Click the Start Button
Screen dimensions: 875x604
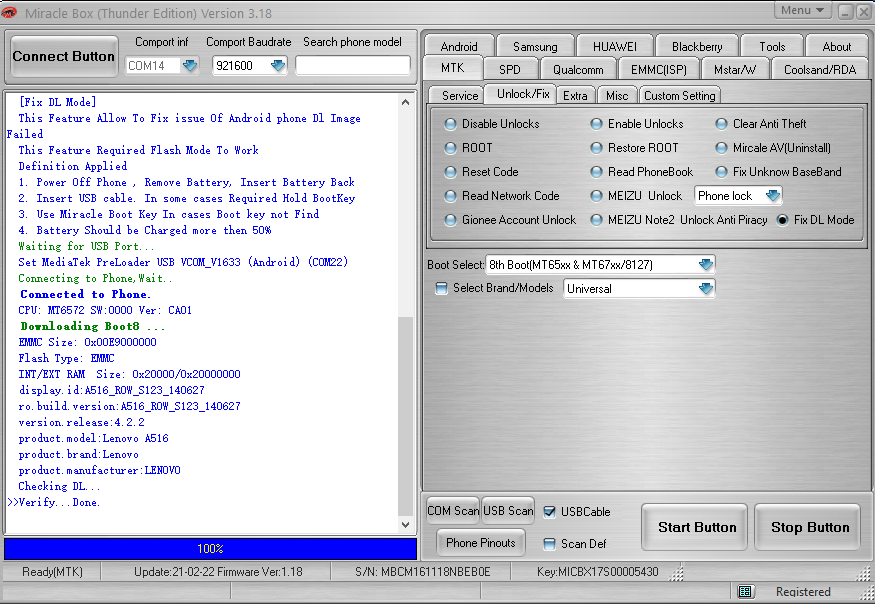coord(695,527)
